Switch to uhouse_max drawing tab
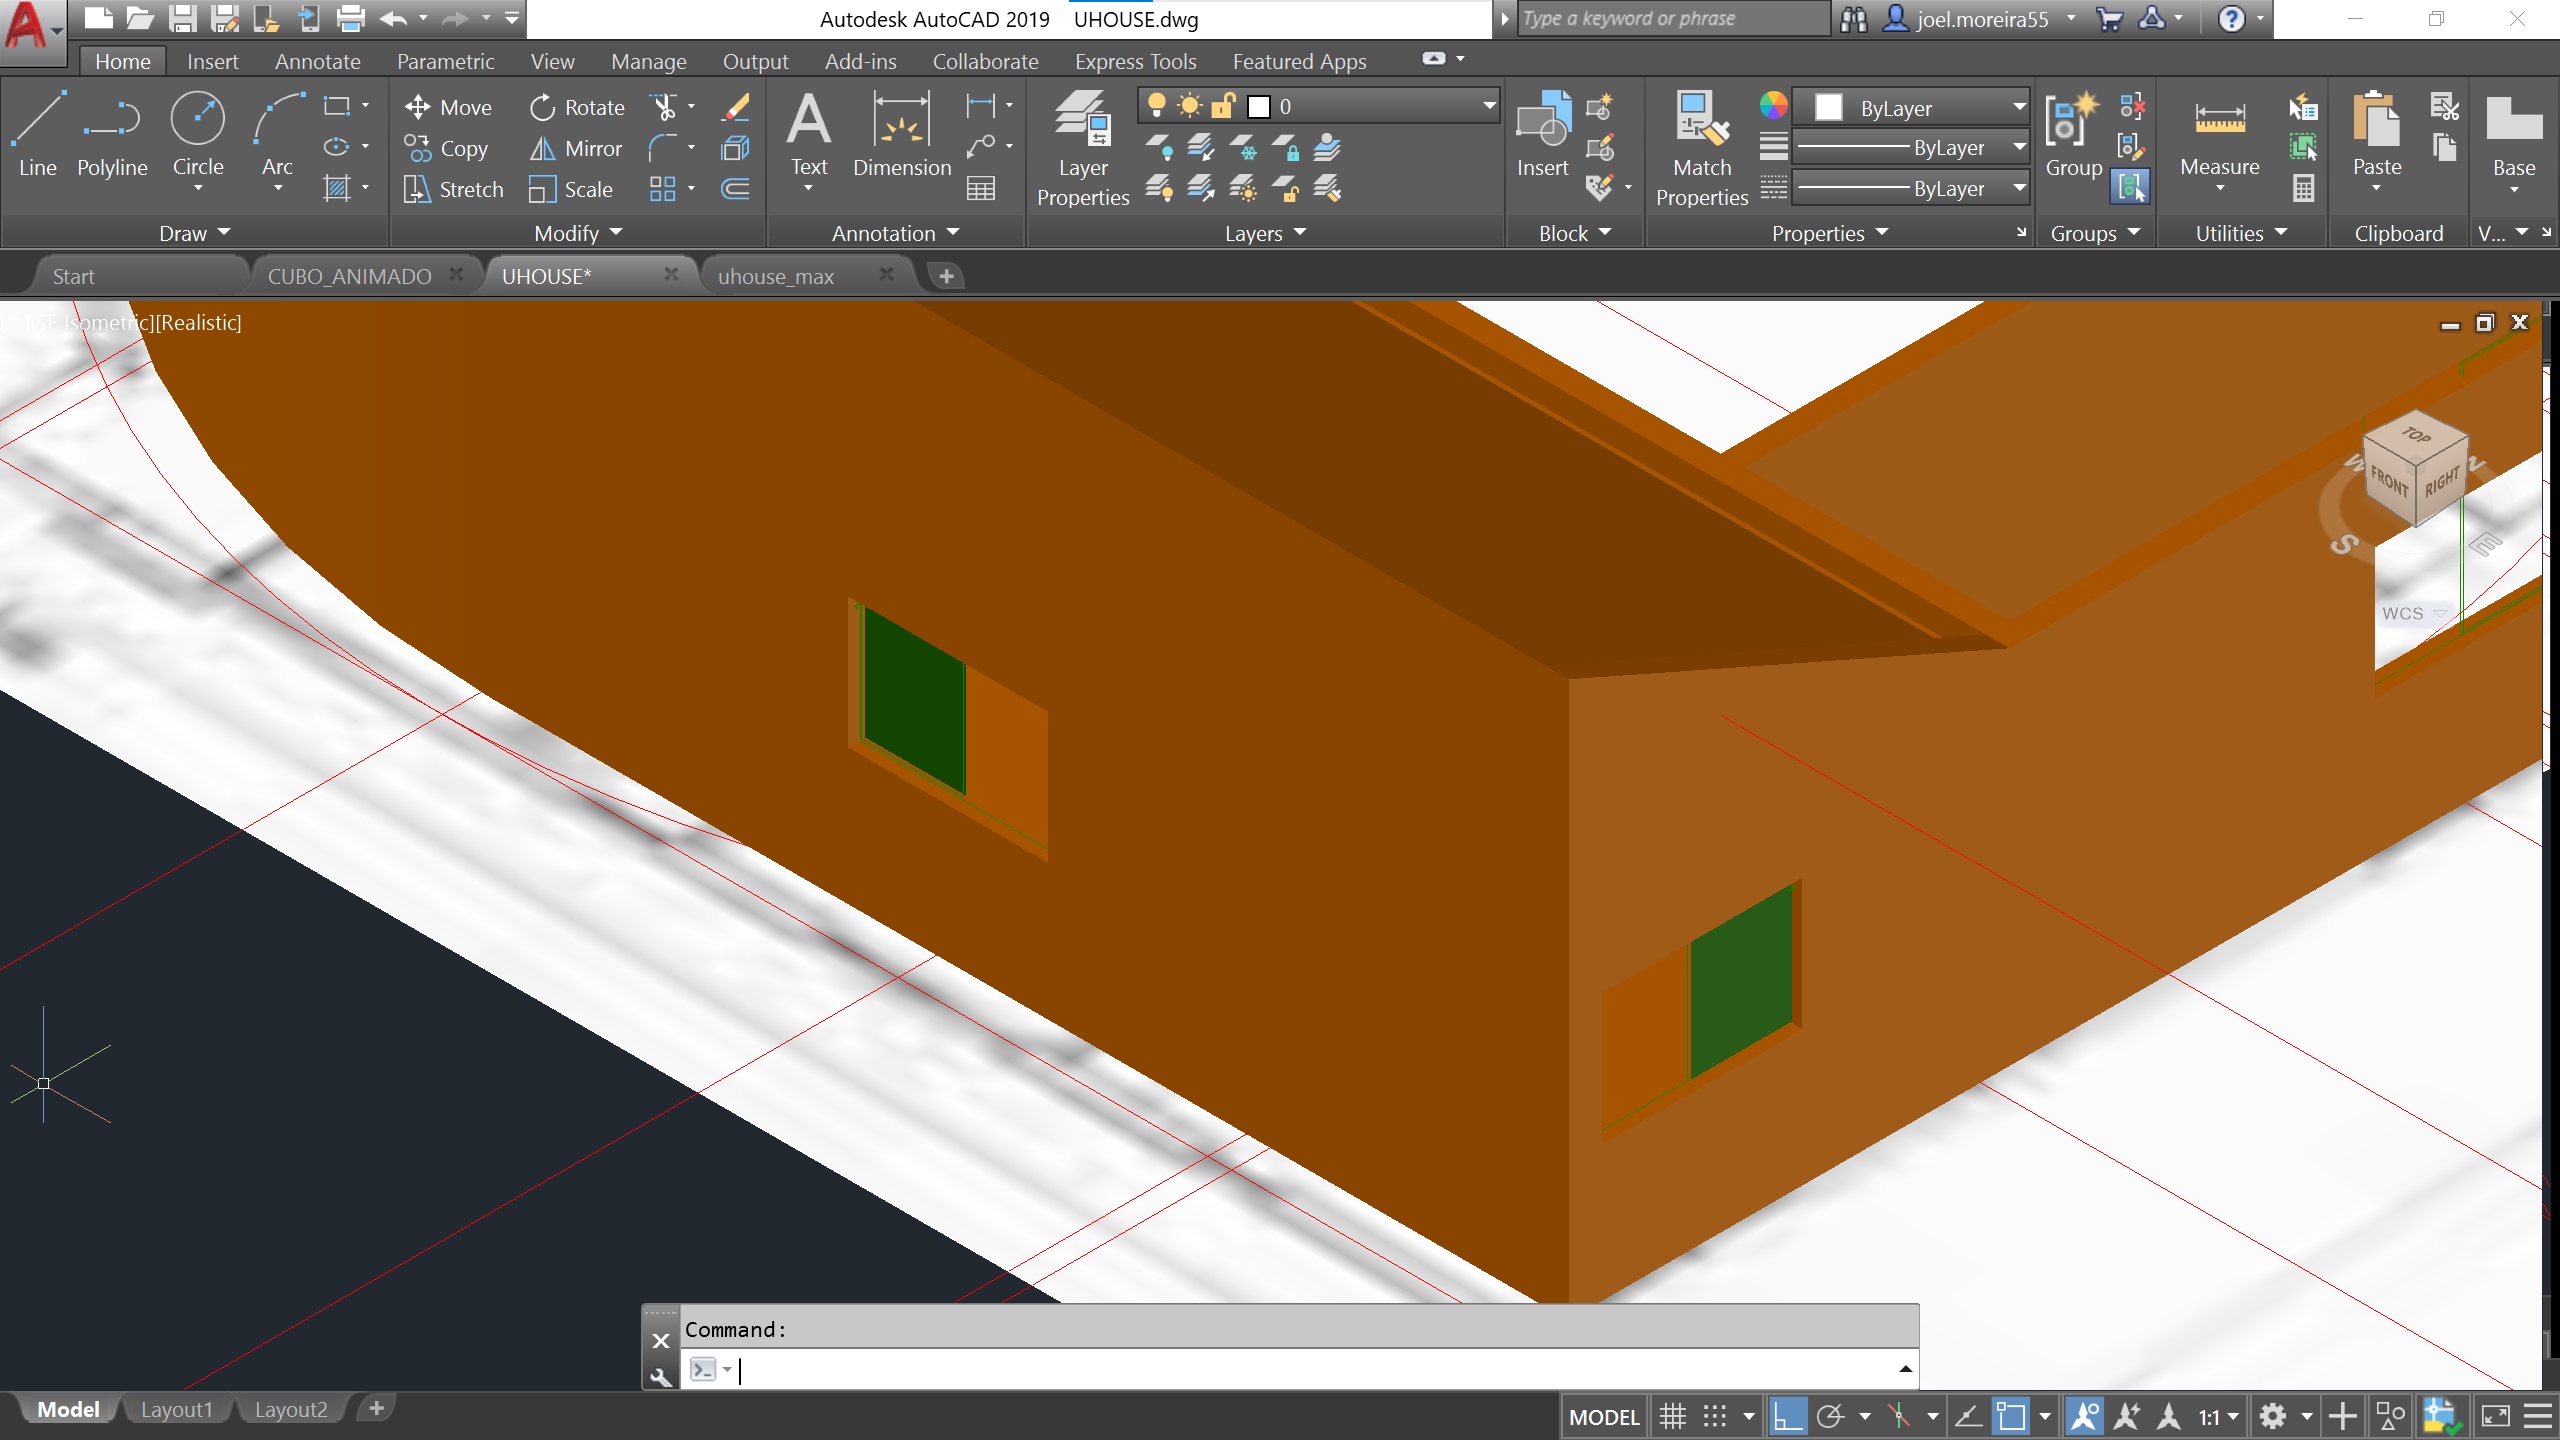Viewport: 2560px width, 1440px height. click(776, 276)
